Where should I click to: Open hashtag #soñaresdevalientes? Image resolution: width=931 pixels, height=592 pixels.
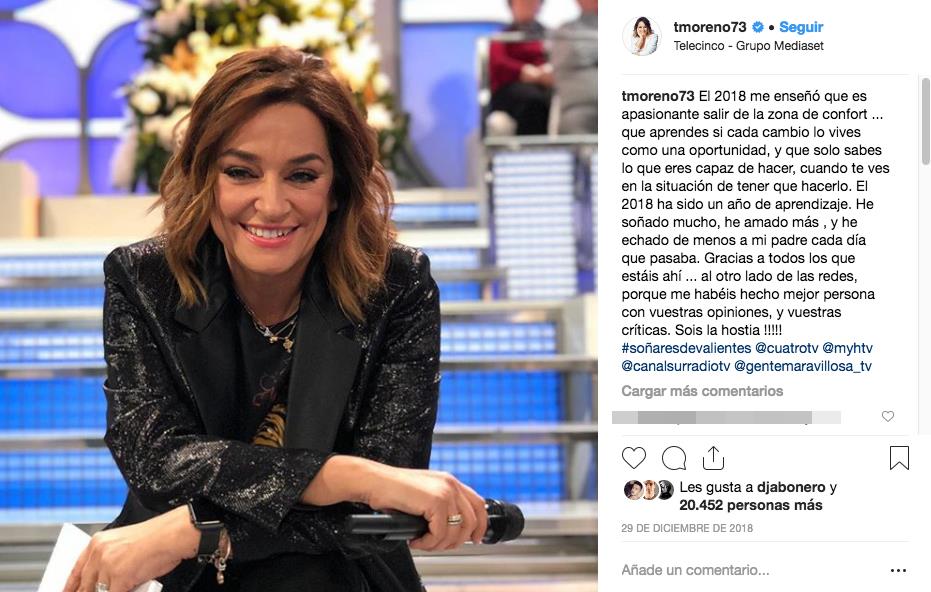pyautogui.click(x=686, y=348)
